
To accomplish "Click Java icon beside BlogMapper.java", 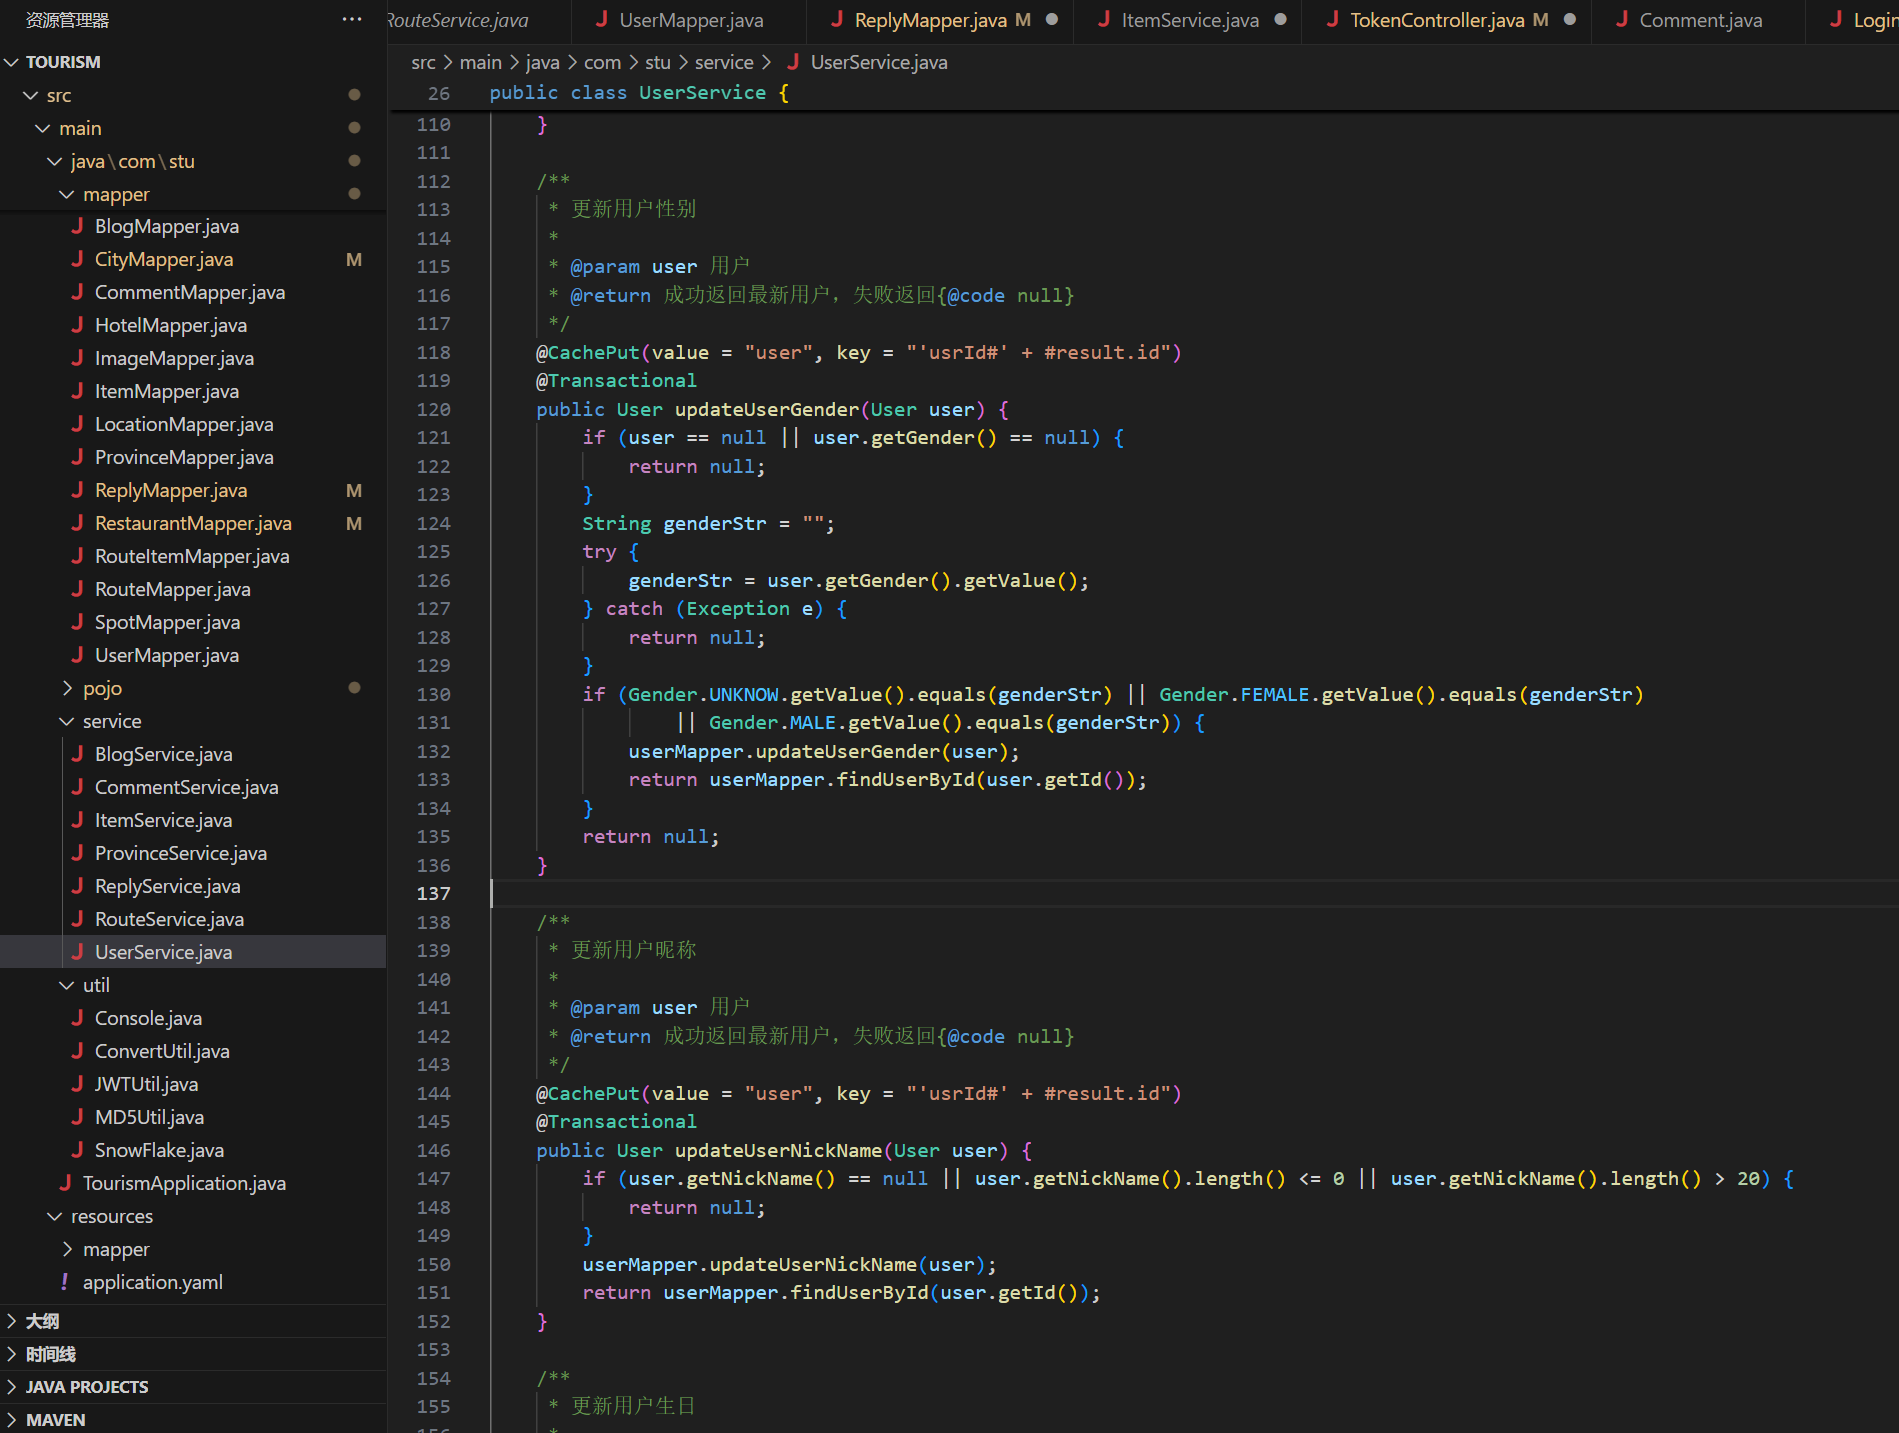I will click(77, 226).
